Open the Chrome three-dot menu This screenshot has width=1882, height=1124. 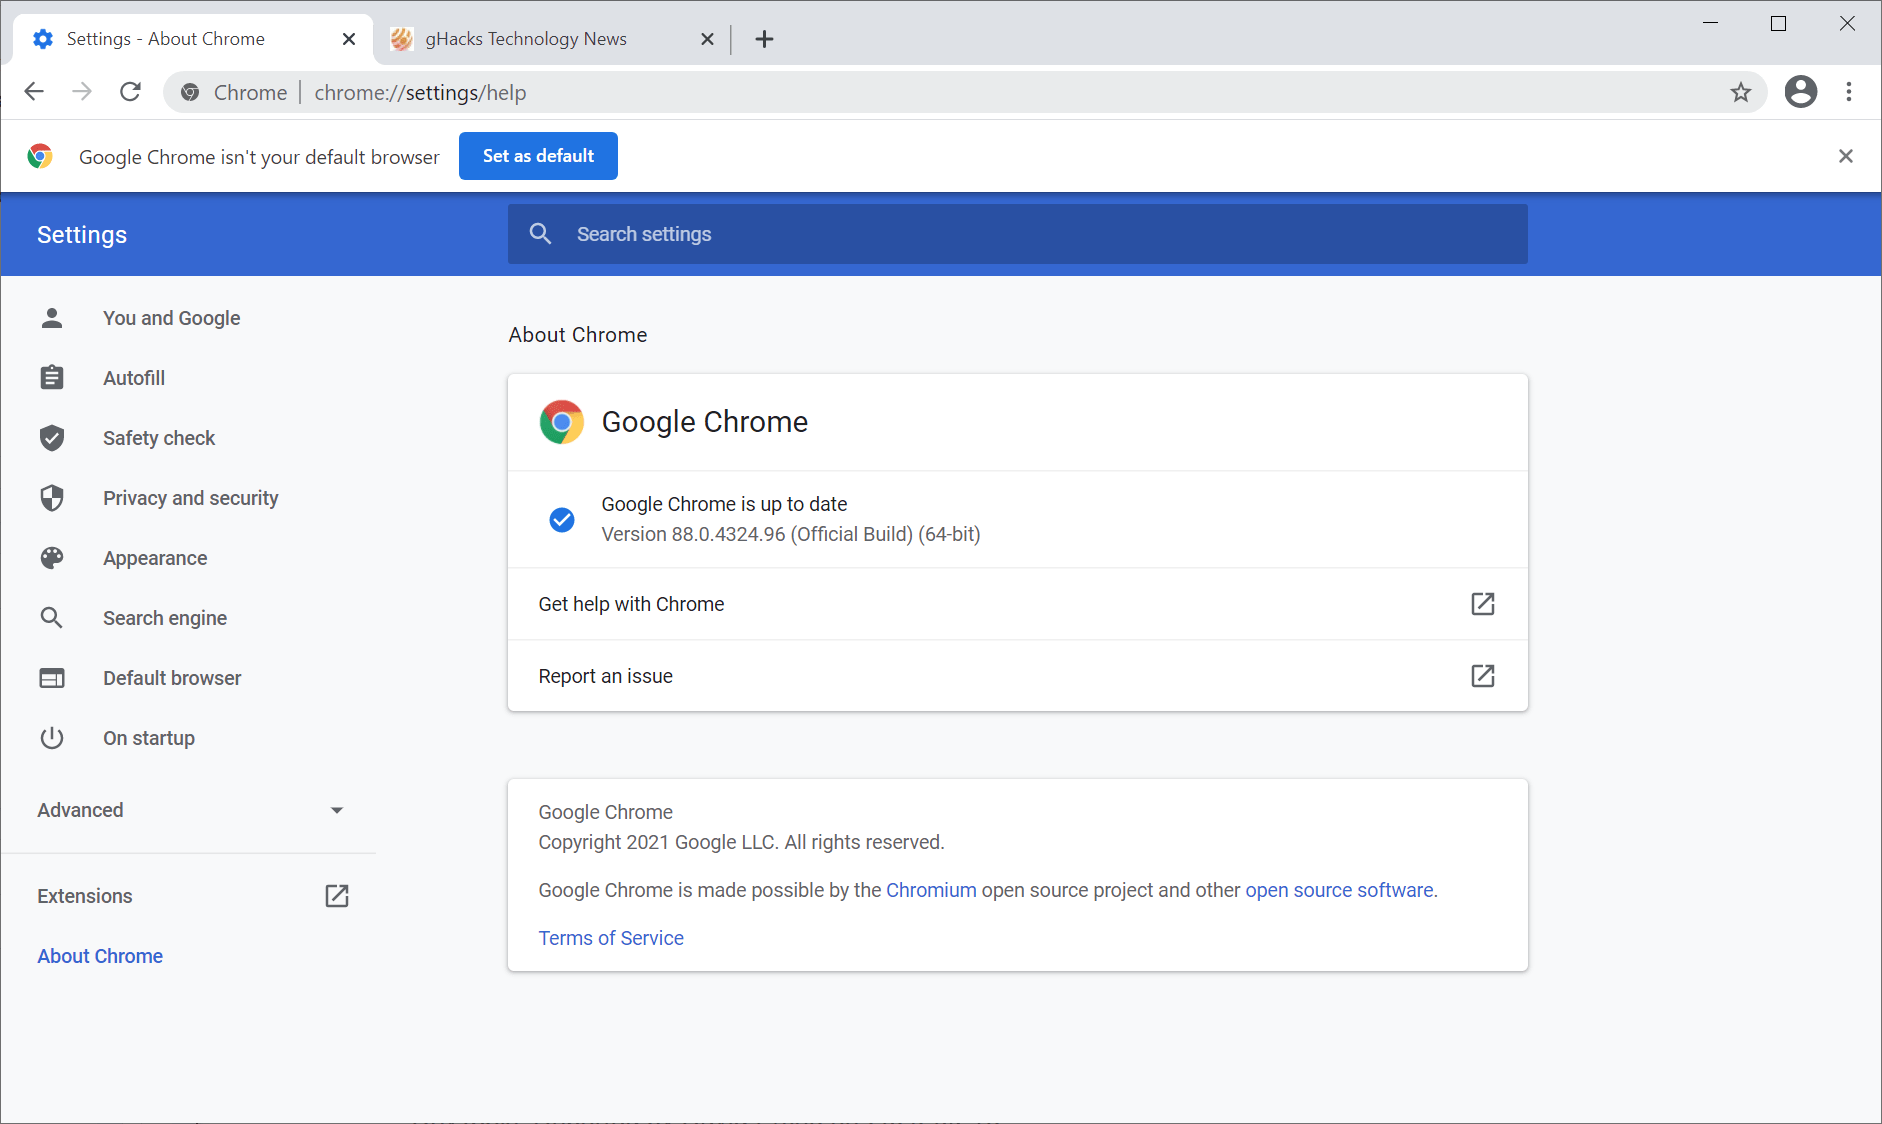(1849, 92)
